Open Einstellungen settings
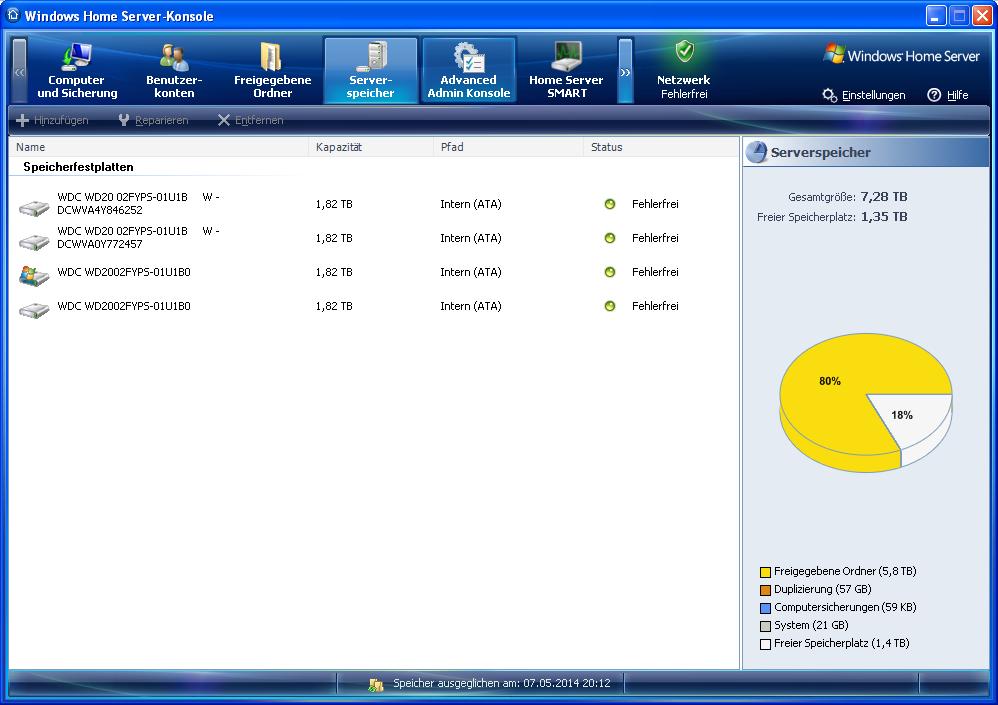The width and height of the screenshot is (998, 705). 864,95
